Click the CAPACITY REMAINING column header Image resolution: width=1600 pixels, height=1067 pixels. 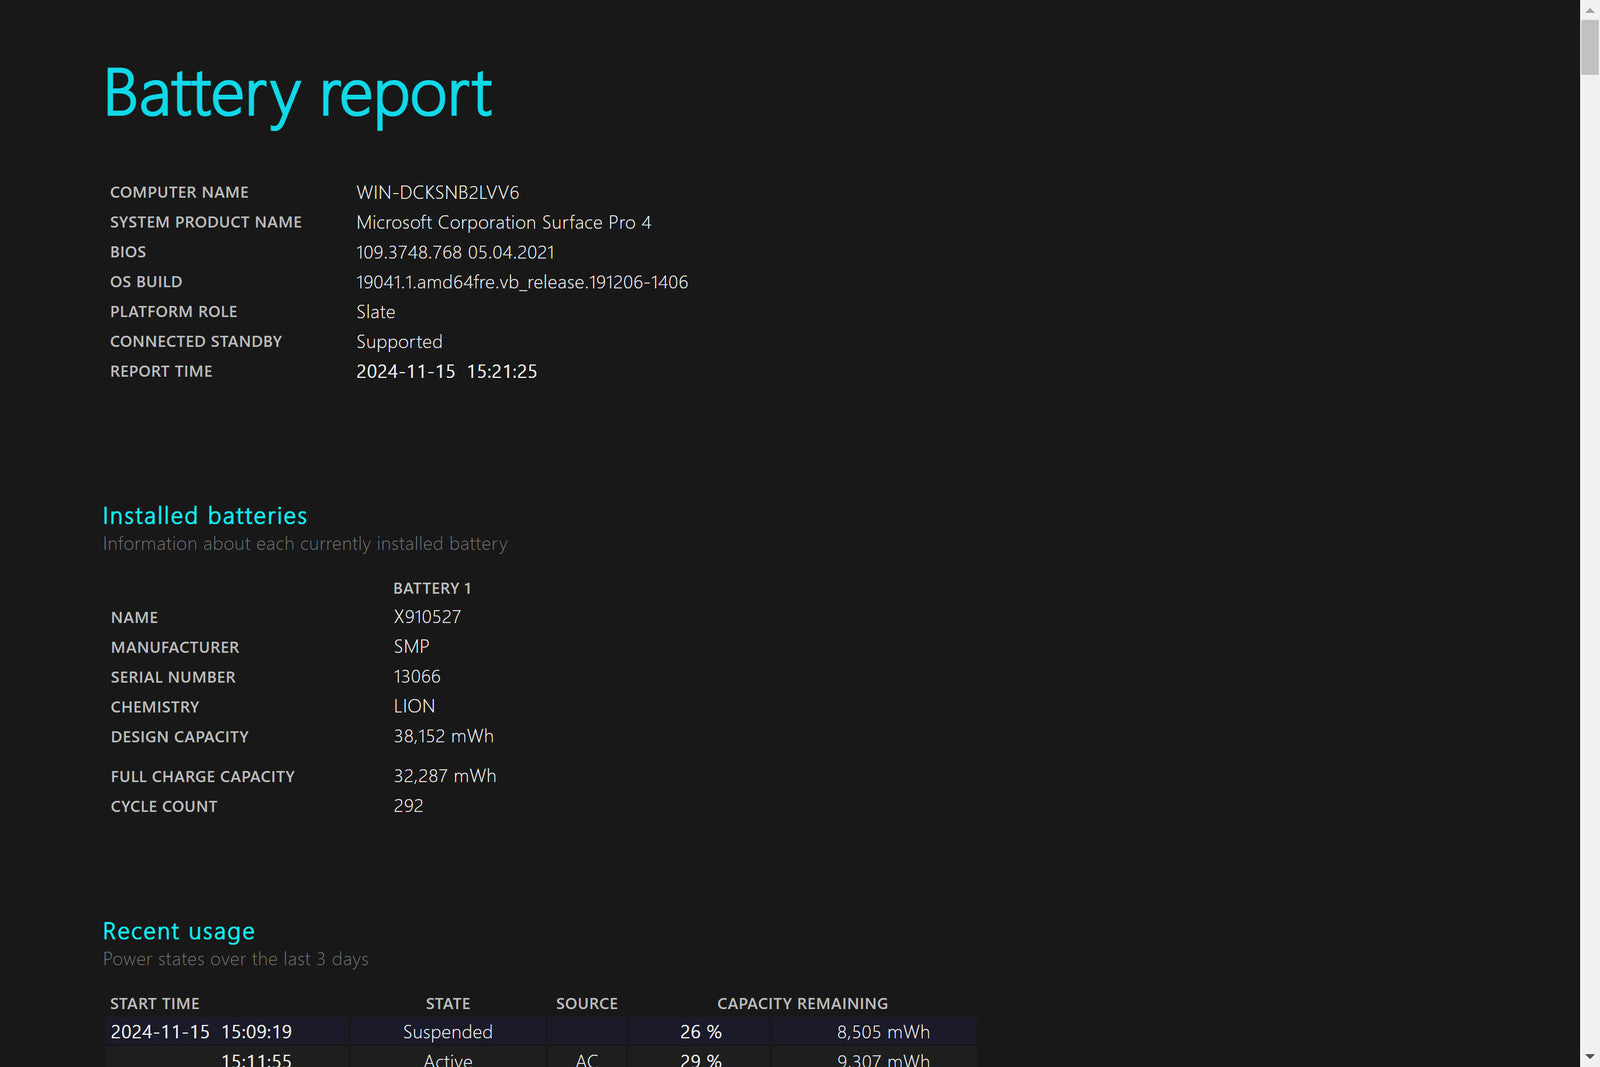click(x=802, y=1003)
